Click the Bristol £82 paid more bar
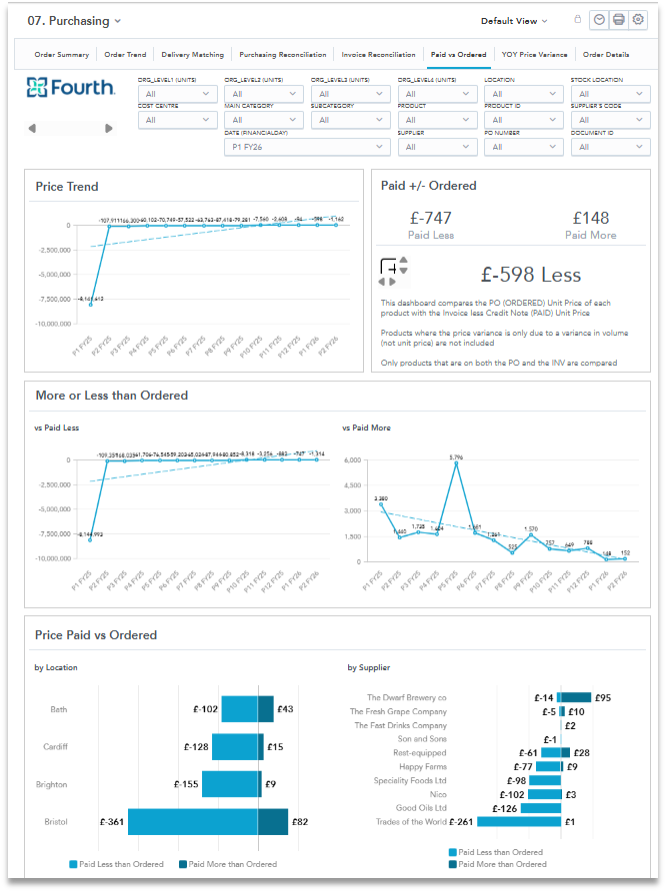Image resolution: width=666 pixels, height=892 pixels. point(273,821)
